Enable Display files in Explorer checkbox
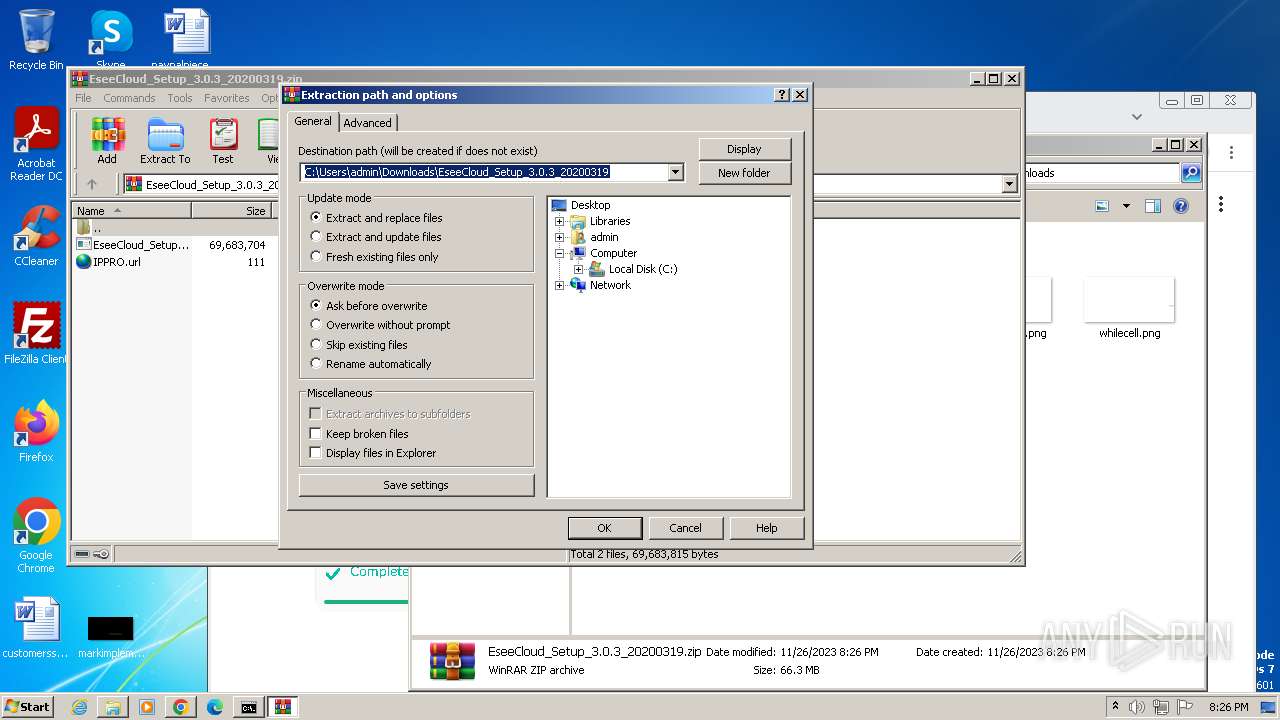1280x720 pixels. pyautogui.click(x=316, y=453)
